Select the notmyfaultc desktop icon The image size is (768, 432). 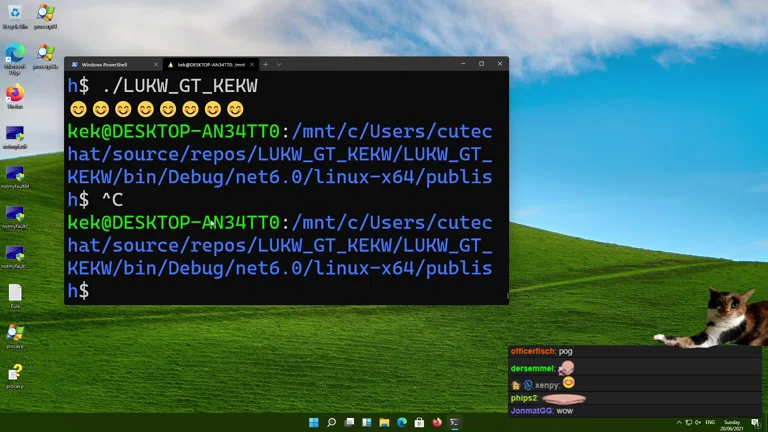[15, 217]
